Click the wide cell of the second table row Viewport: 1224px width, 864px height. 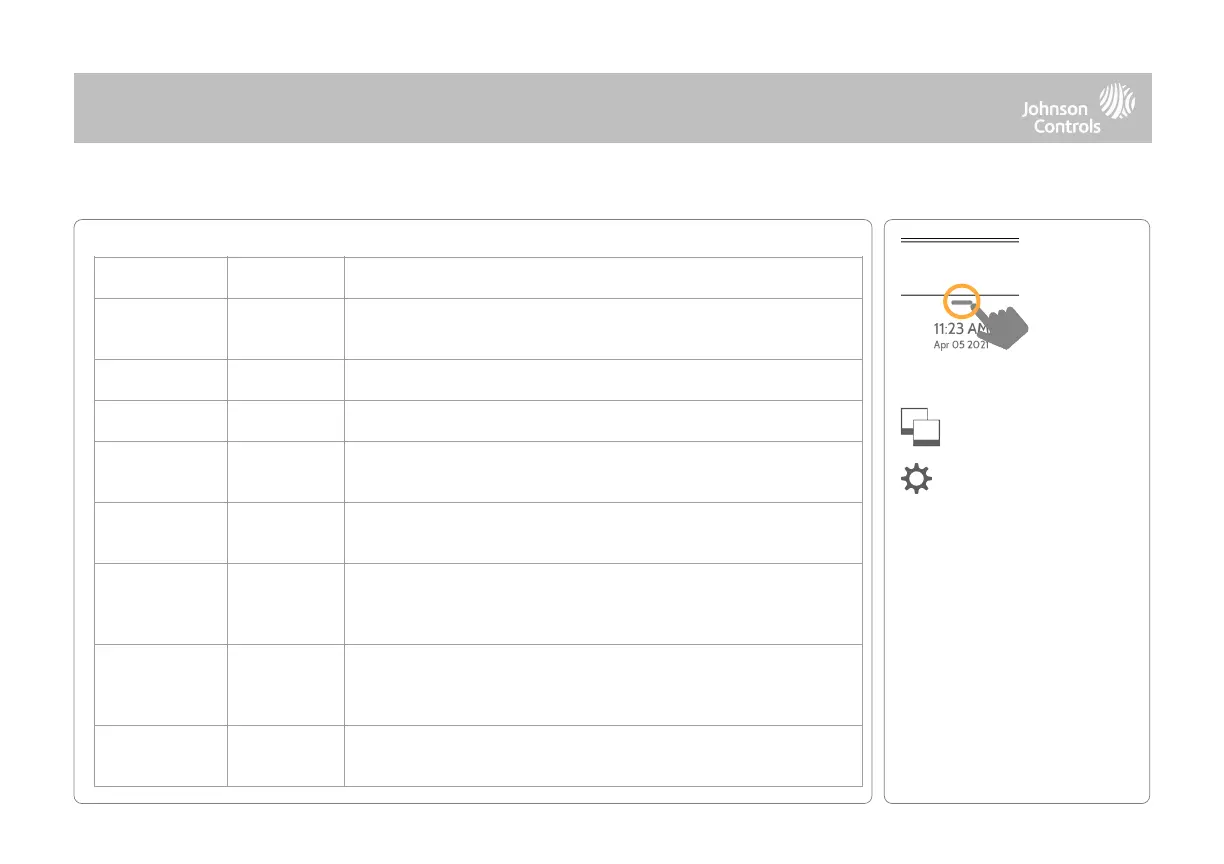pyautogui.click(x=603, y=328)
